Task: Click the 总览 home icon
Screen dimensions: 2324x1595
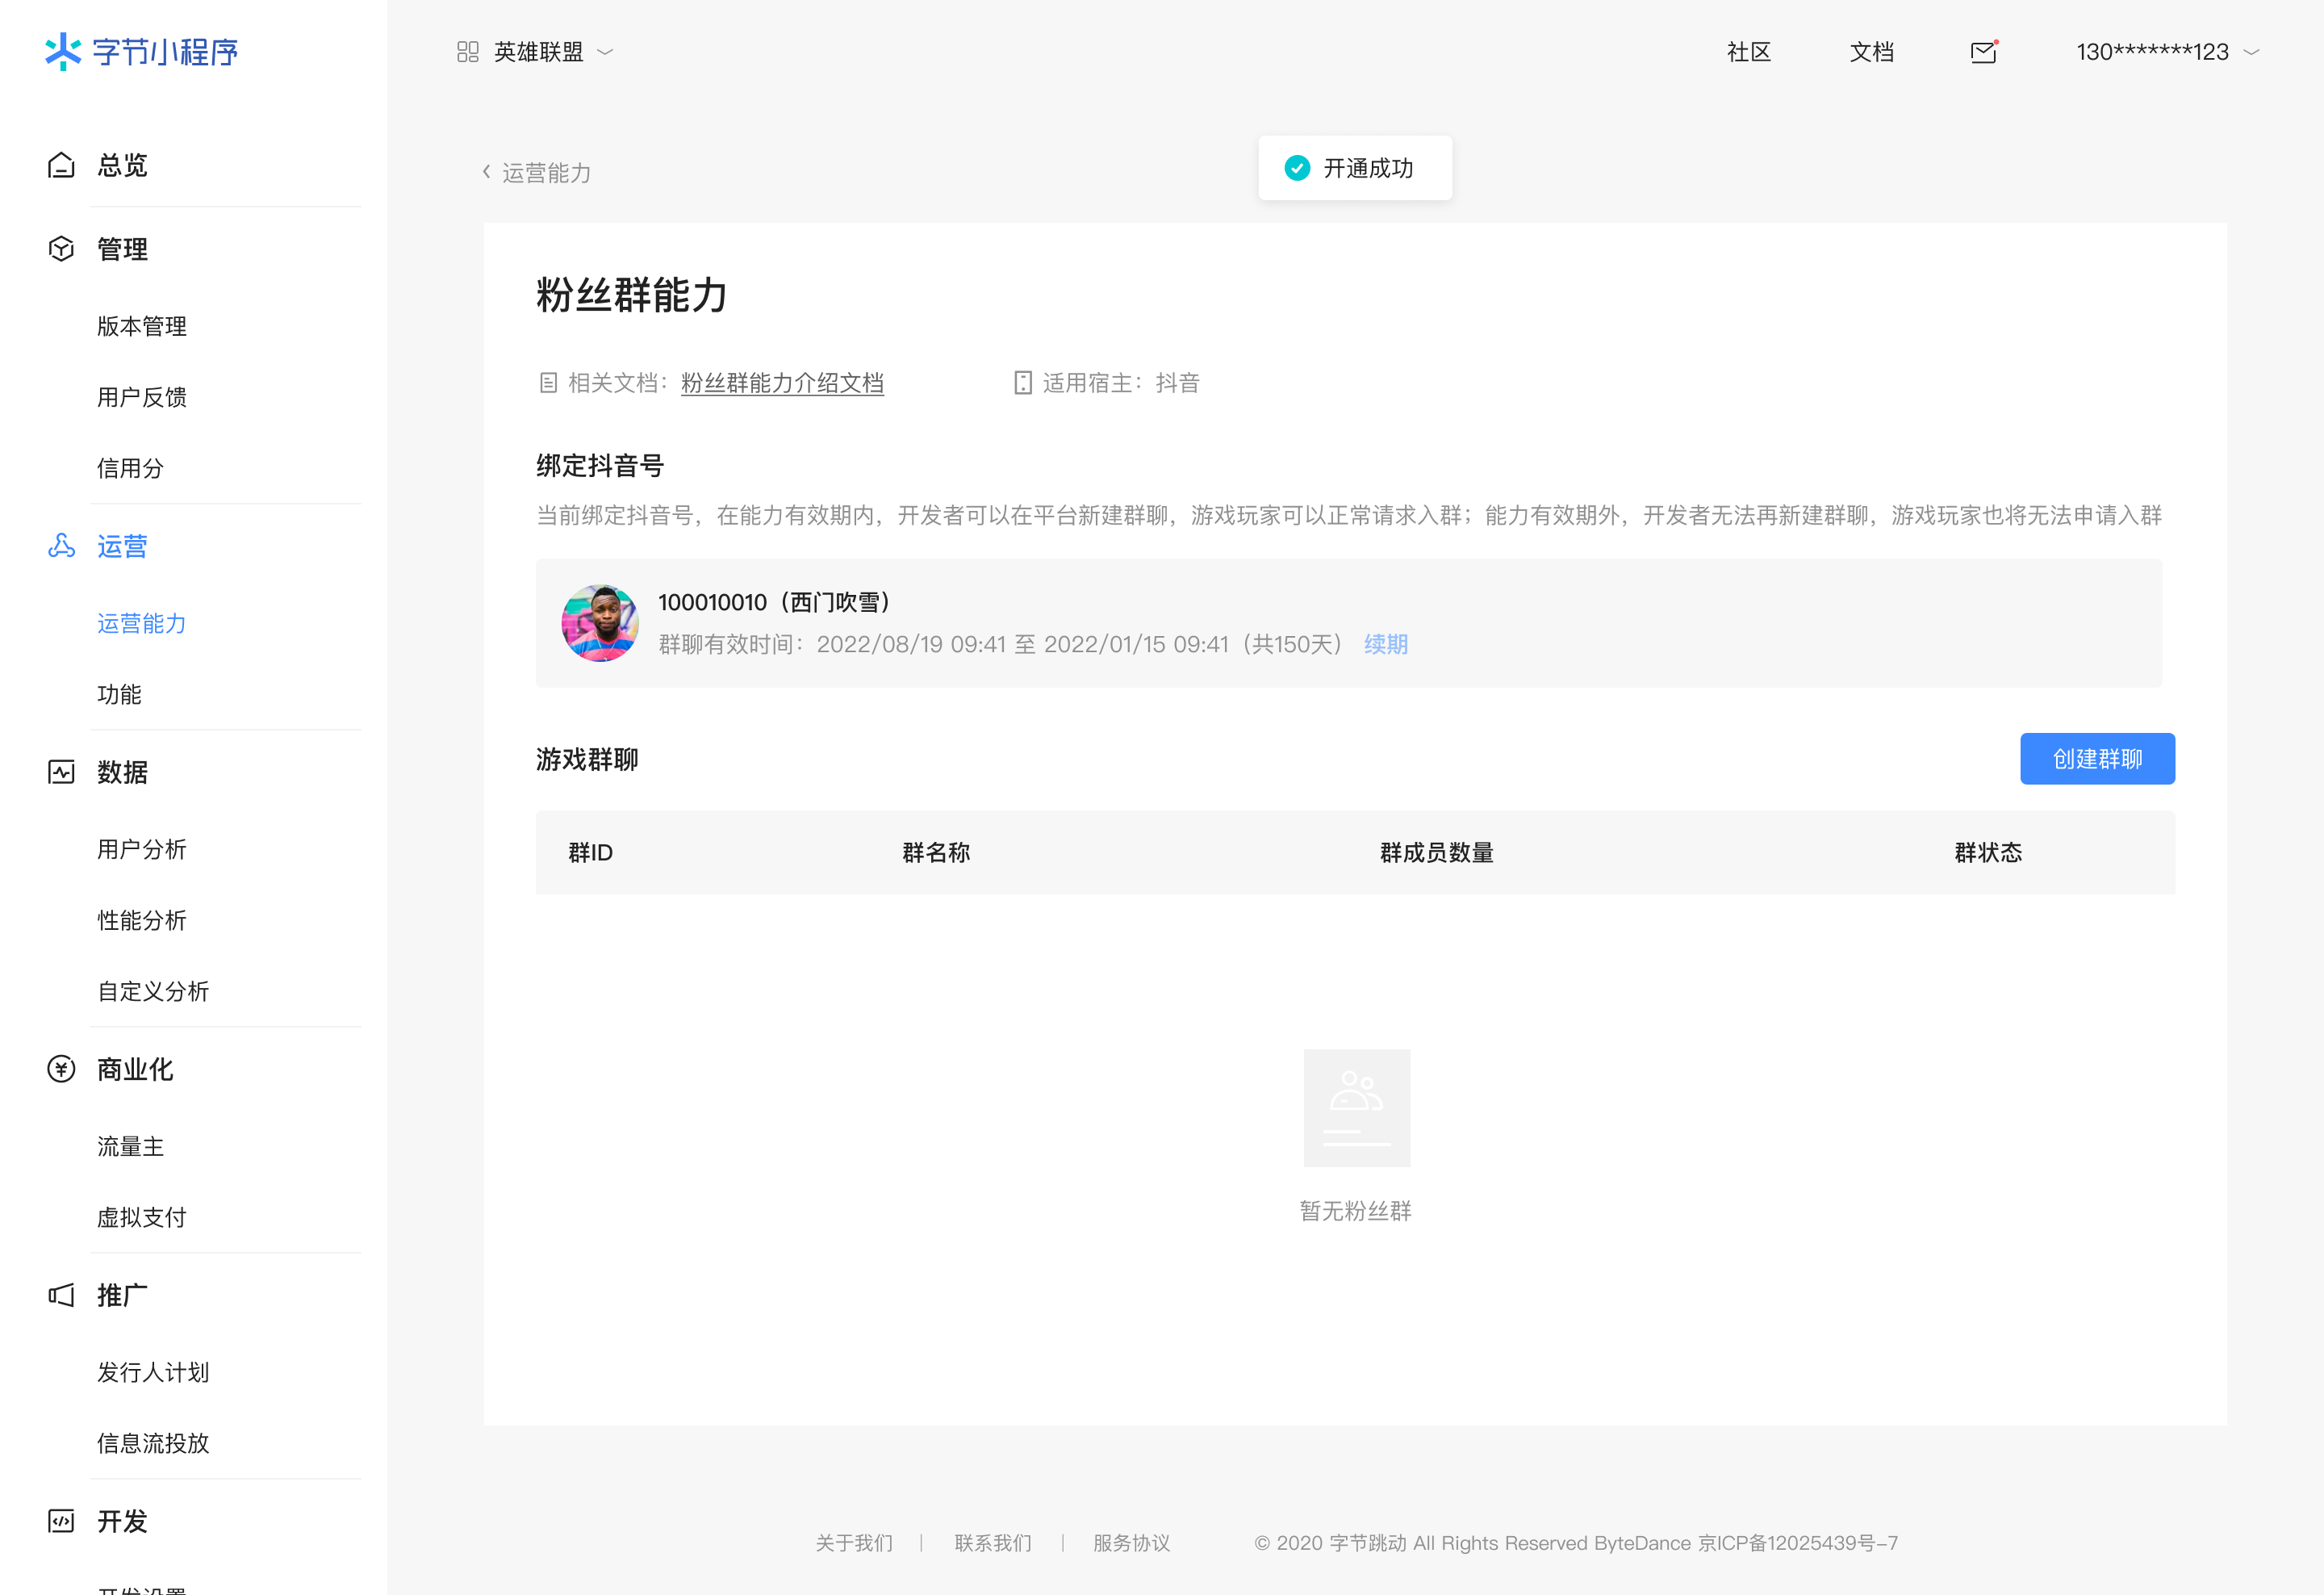Action: [61, 165]
